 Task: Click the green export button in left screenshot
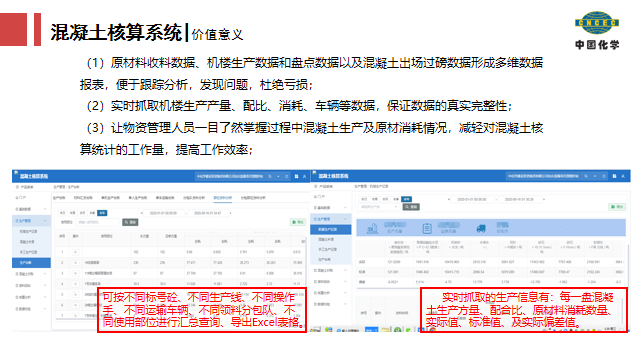click(x=298, y=222)
